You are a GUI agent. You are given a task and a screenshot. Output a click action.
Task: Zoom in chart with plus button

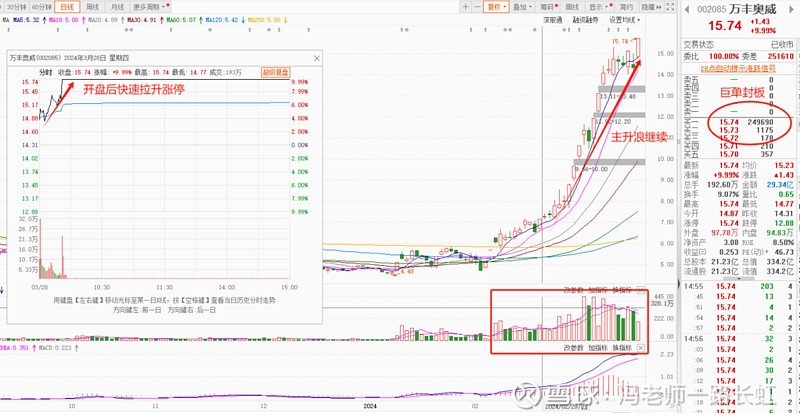(465, 7)
